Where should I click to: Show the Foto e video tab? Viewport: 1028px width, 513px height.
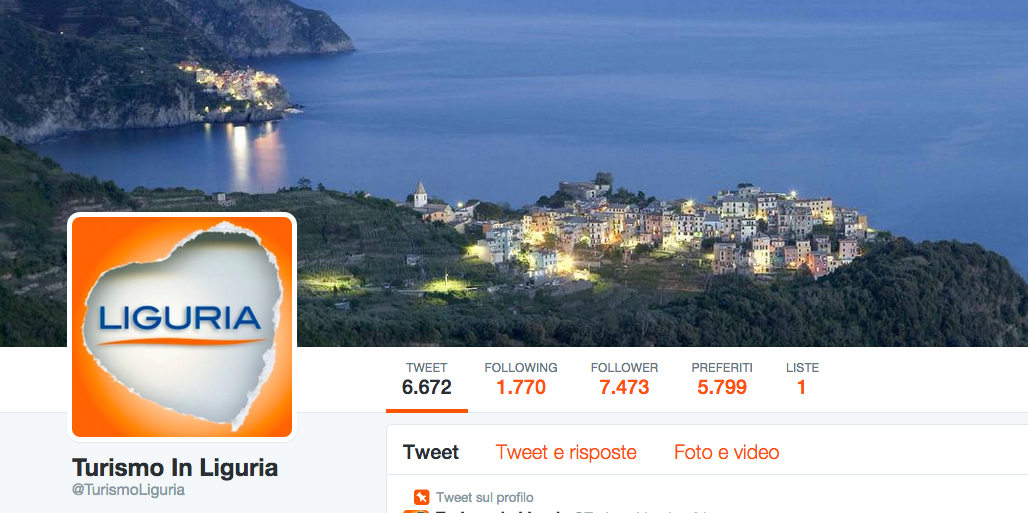tap(726, 452)
